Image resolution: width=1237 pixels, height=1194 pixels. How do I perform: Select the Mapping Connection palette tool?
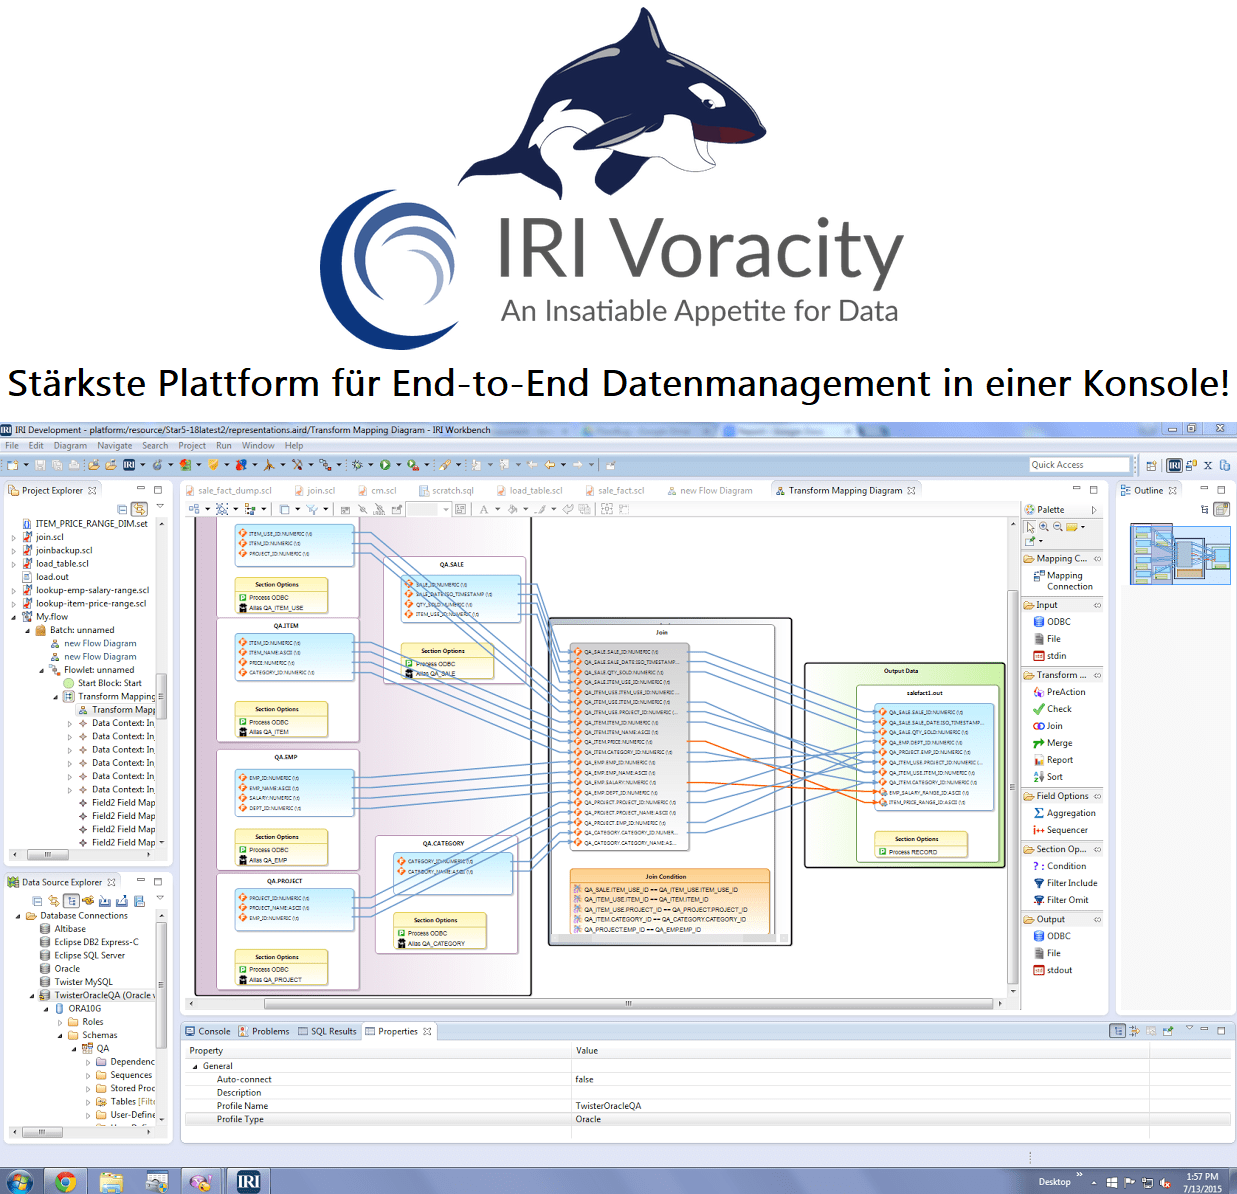click(1063, 581)
